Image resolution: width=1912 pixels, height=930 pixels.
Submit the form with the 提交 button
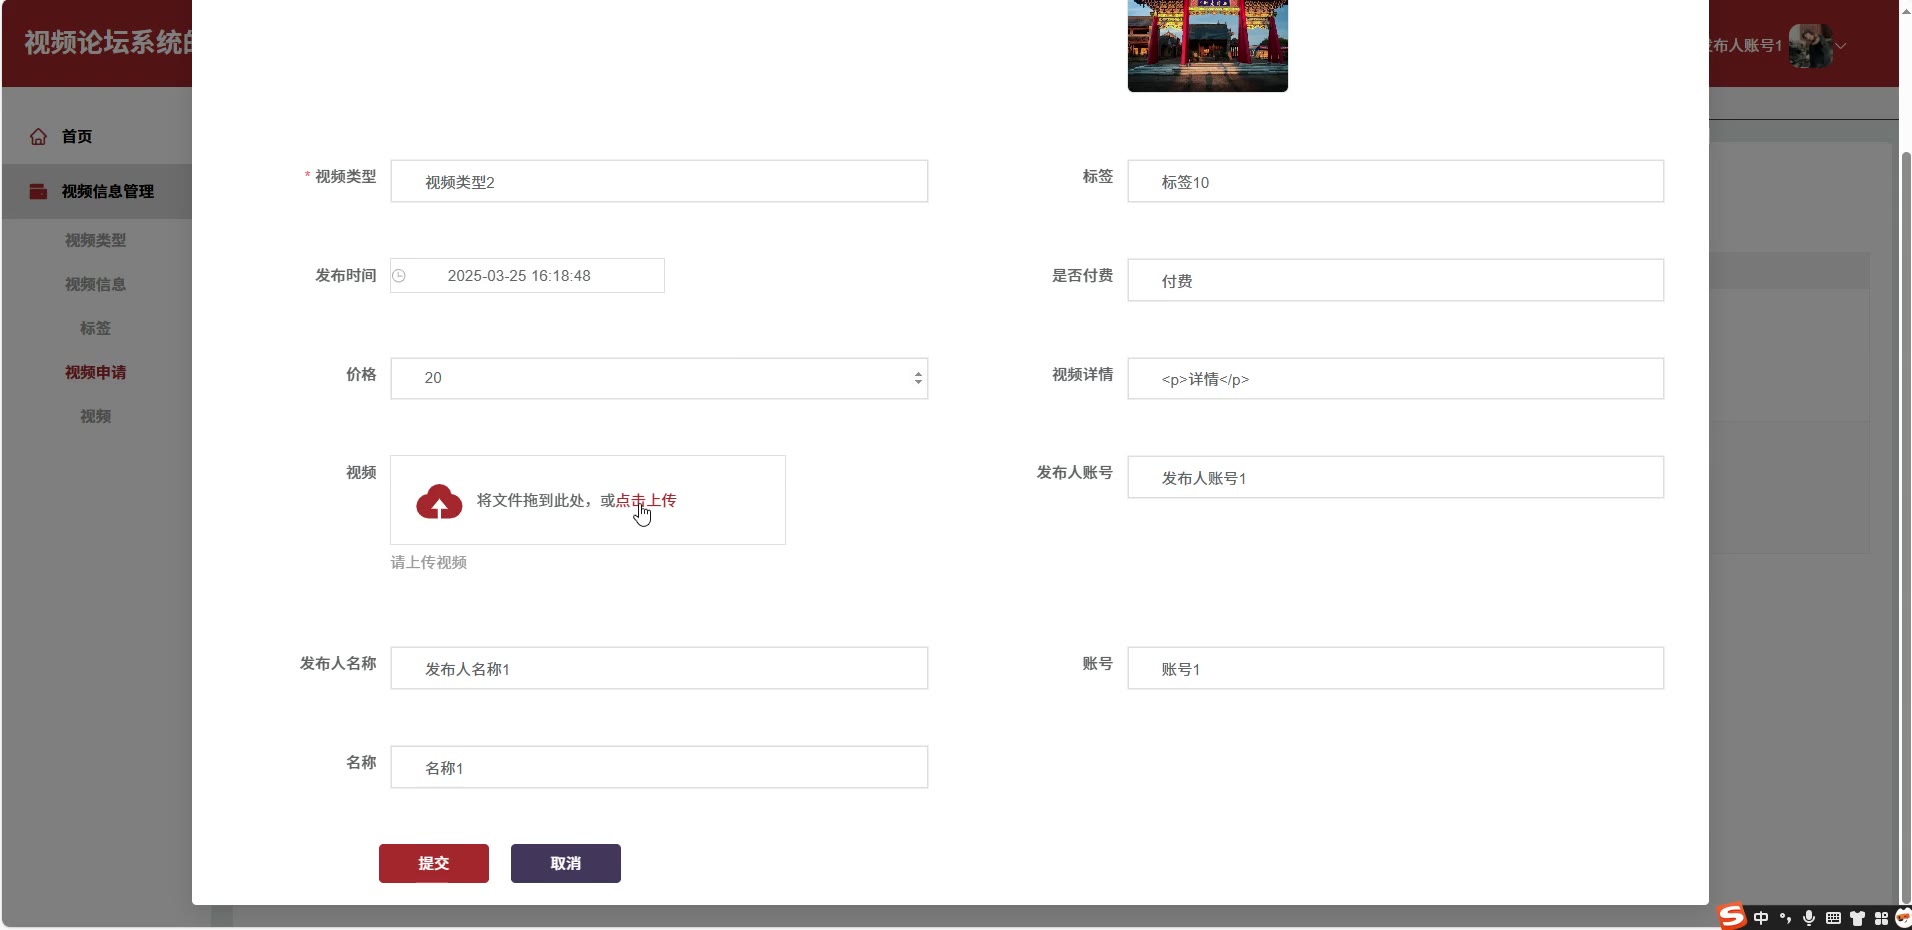pos(434,863)
